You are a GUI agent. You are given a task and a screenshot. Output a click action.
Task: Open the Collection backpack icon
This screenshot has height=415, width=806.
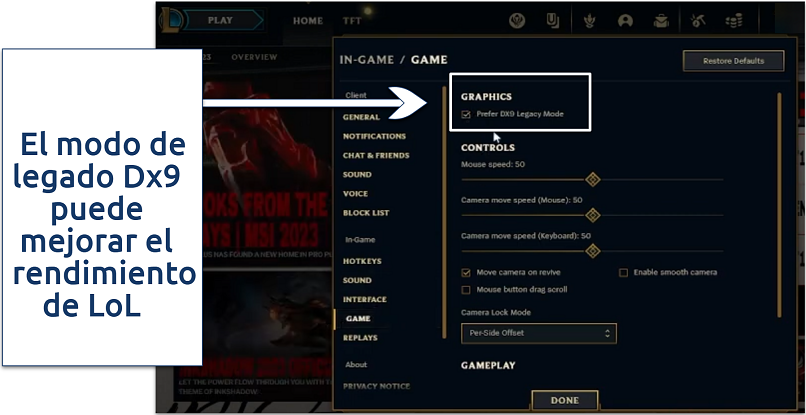(x=661, y=21)
